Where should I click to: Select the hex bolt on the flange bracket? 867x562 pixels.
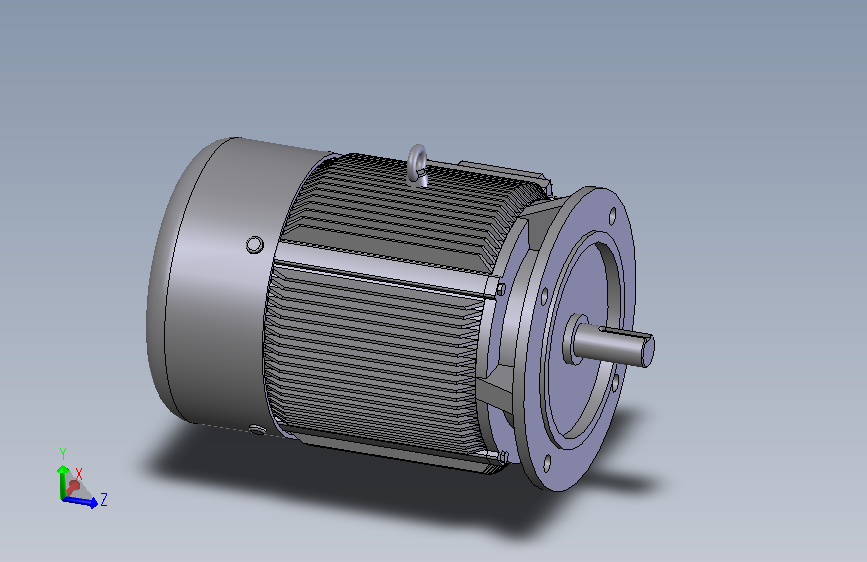pyautogui.click(x=500, y=289)
